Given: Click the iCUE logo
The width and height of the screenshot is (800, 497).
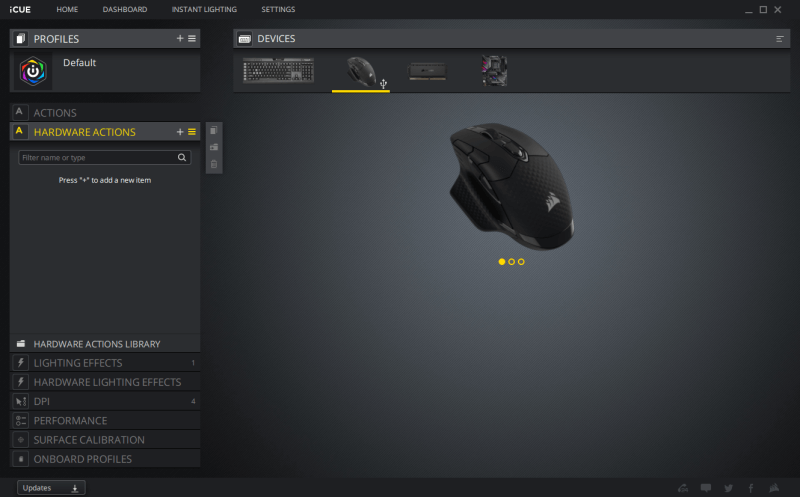Looking at the screenshot, I should coord(20,9).
